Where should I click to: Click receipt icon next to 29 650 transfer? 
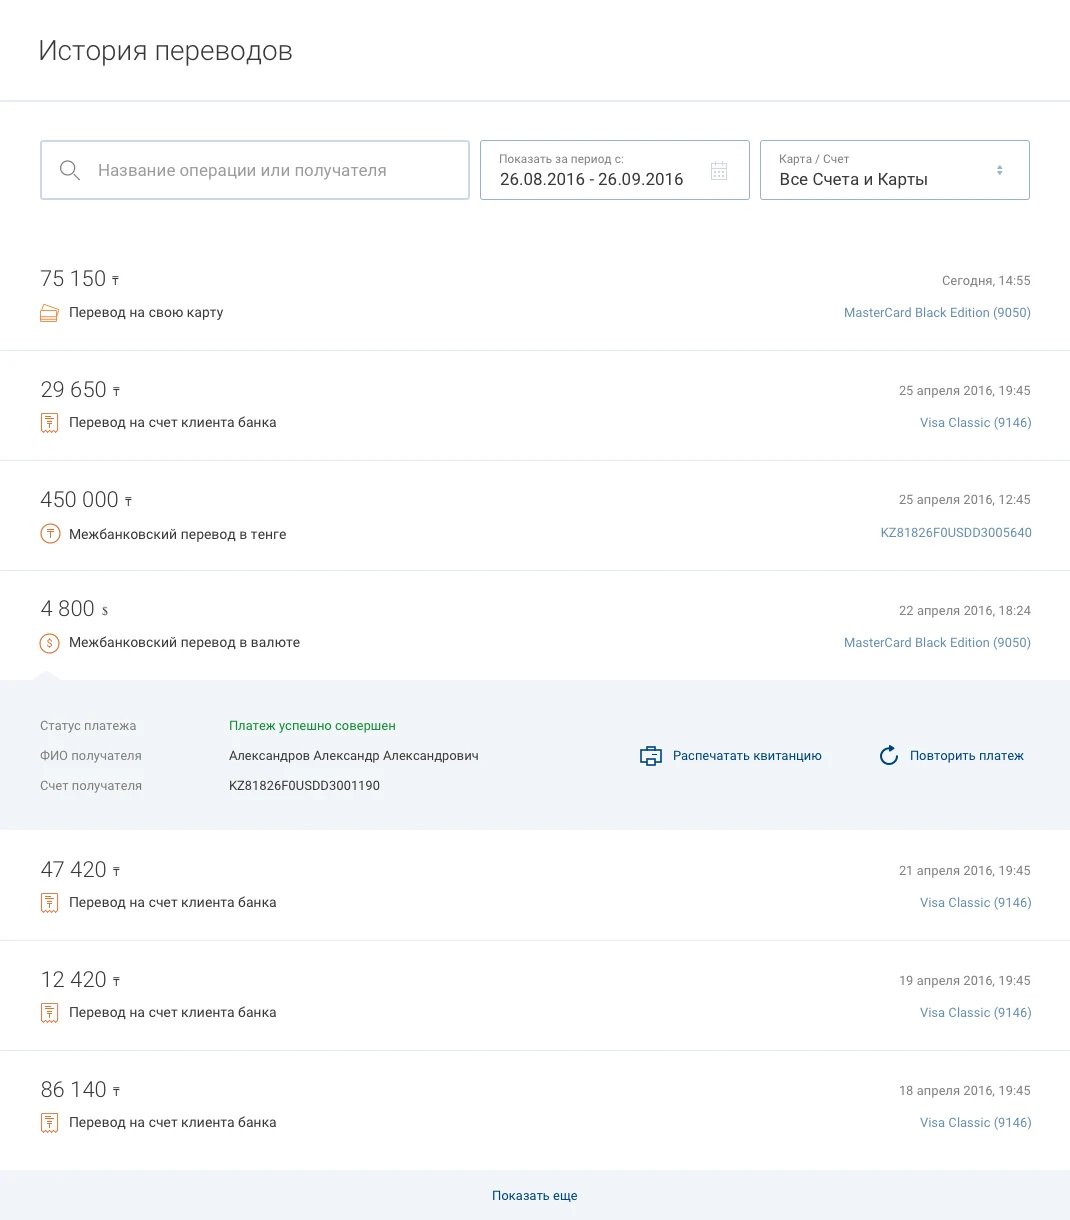pos(49,423)
